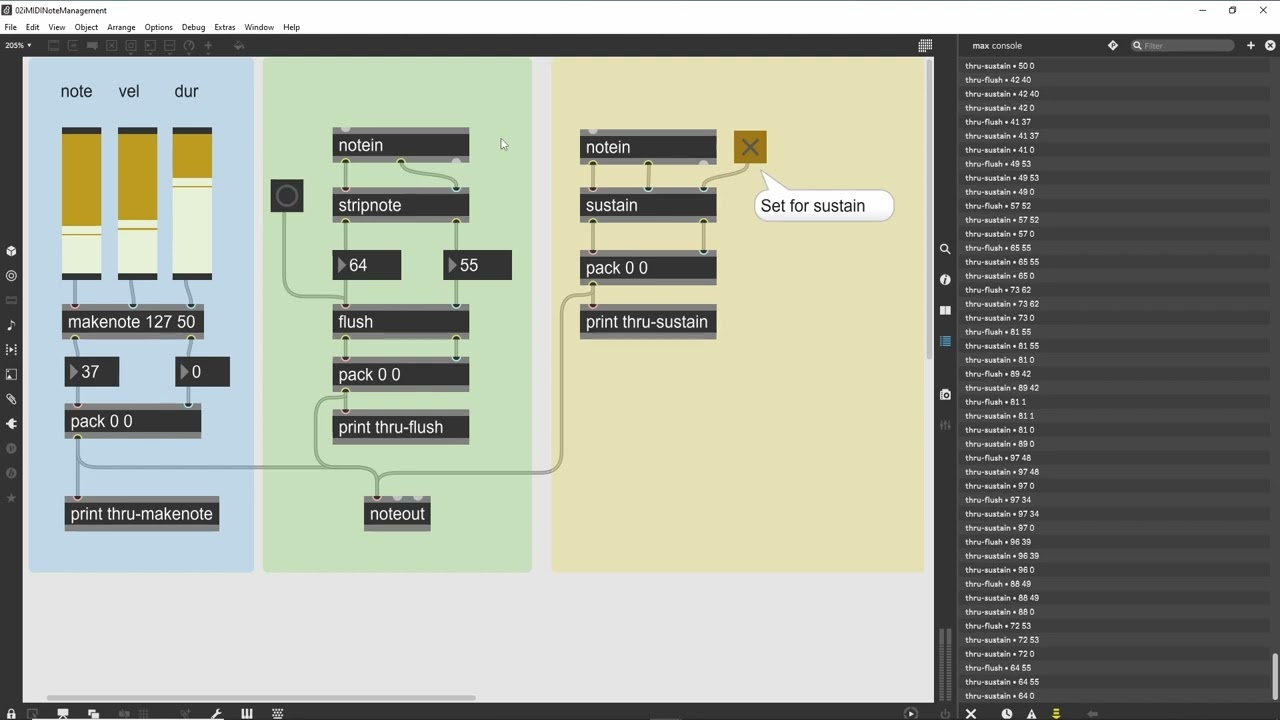Close the max console panel
The image size is (1280, 720).
click(x=1270, y=45)
